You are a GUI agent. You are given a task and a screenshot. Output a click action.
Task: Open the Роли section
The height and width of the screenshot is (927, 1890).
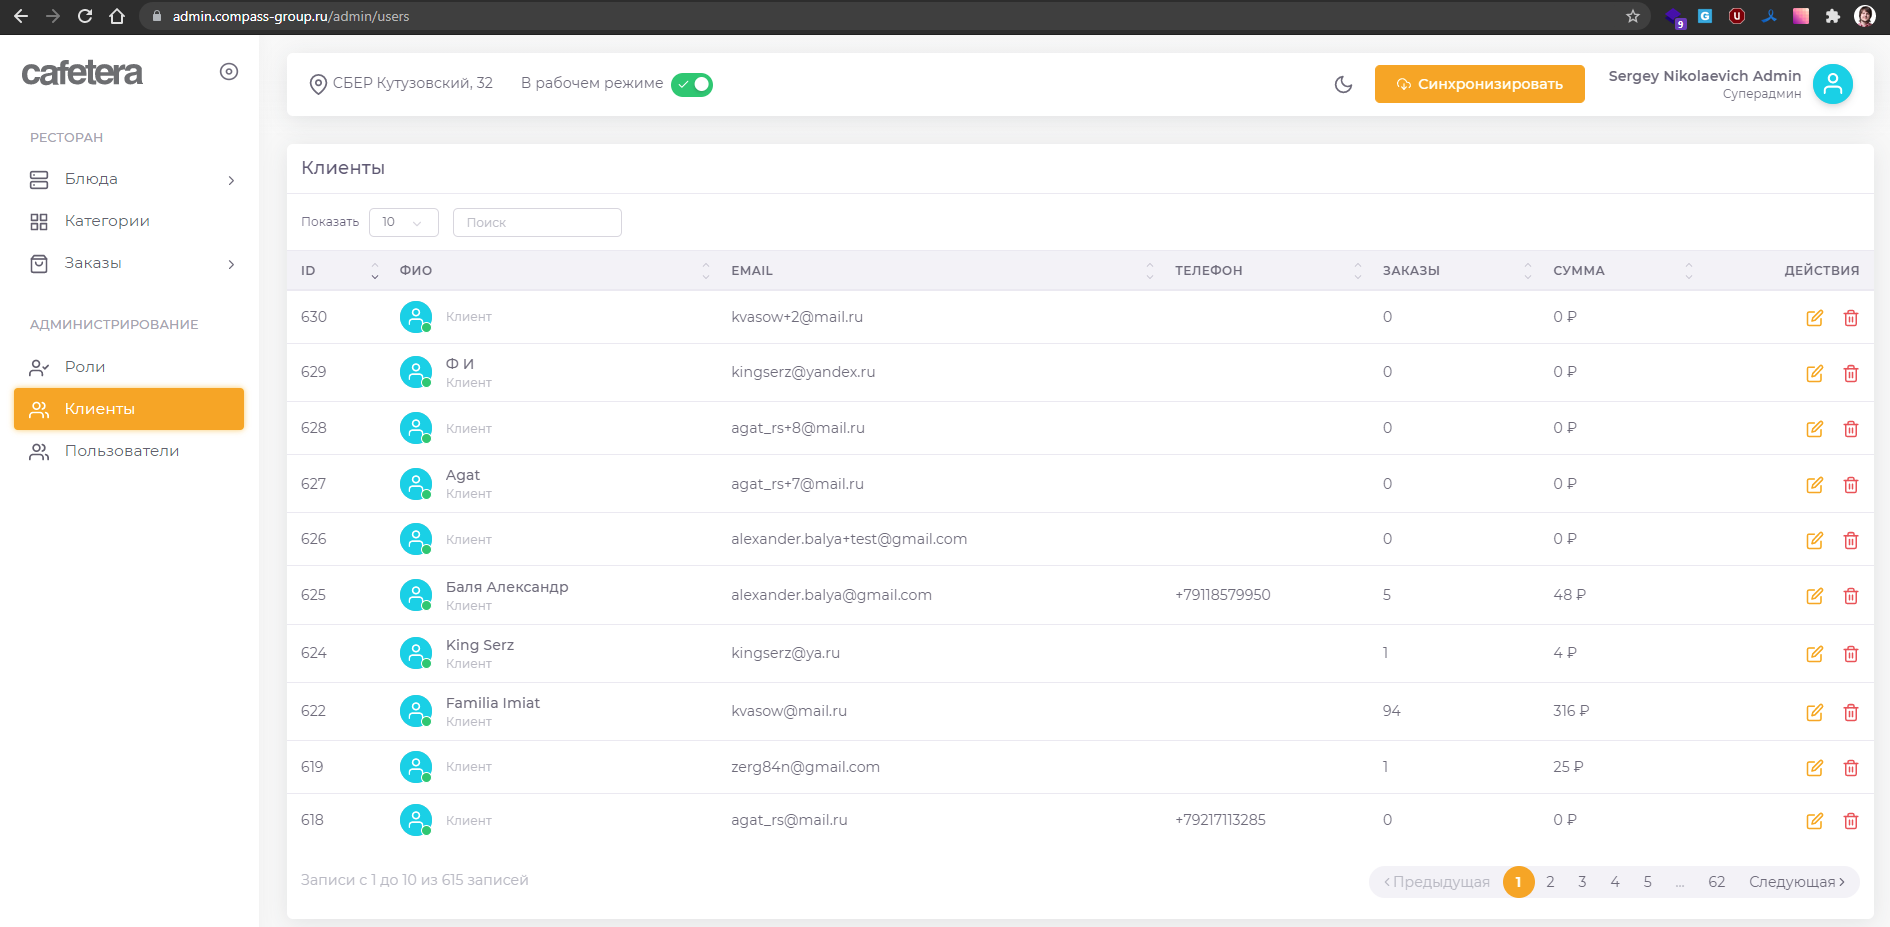(85, 367)
